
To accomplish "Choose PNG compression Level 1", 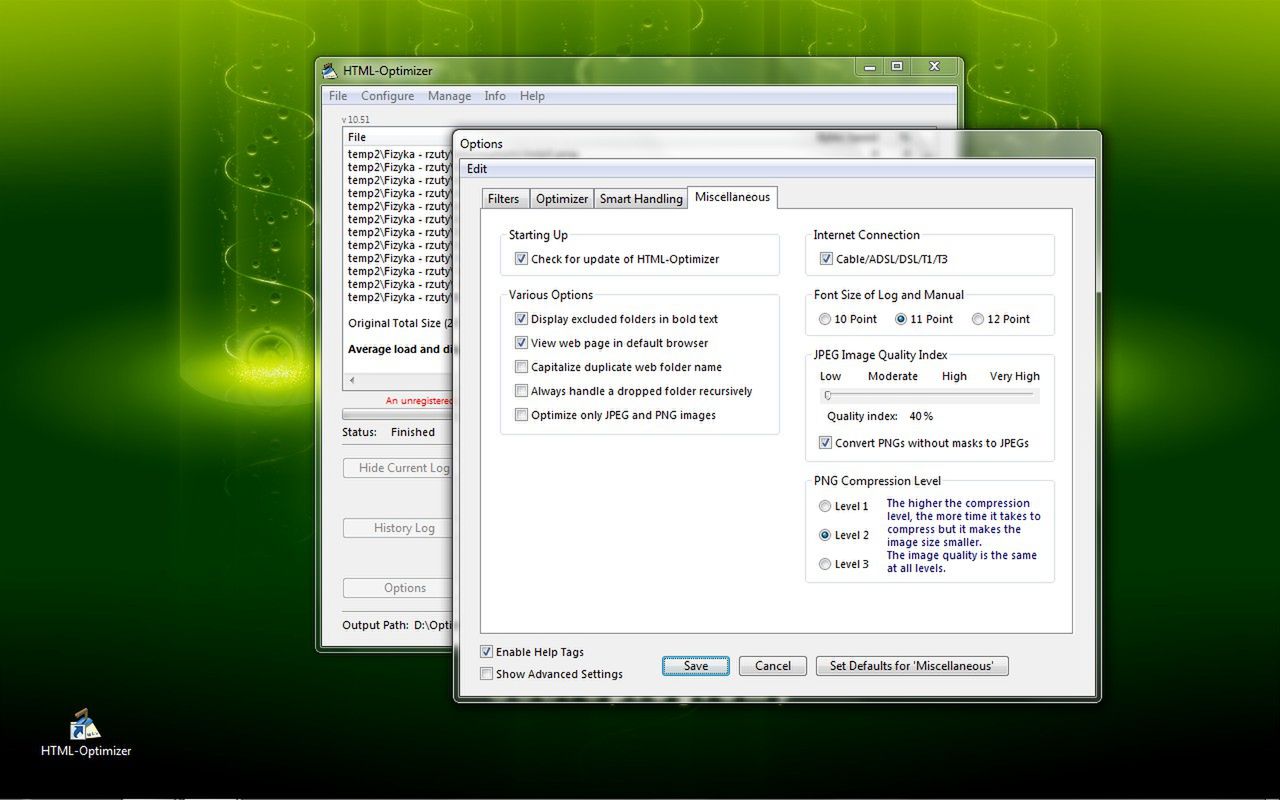I will (825, 506).
